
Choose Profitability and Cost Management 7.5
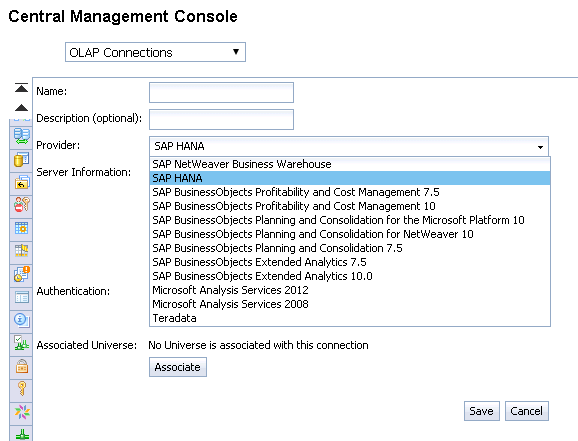(x=350, y=192)
